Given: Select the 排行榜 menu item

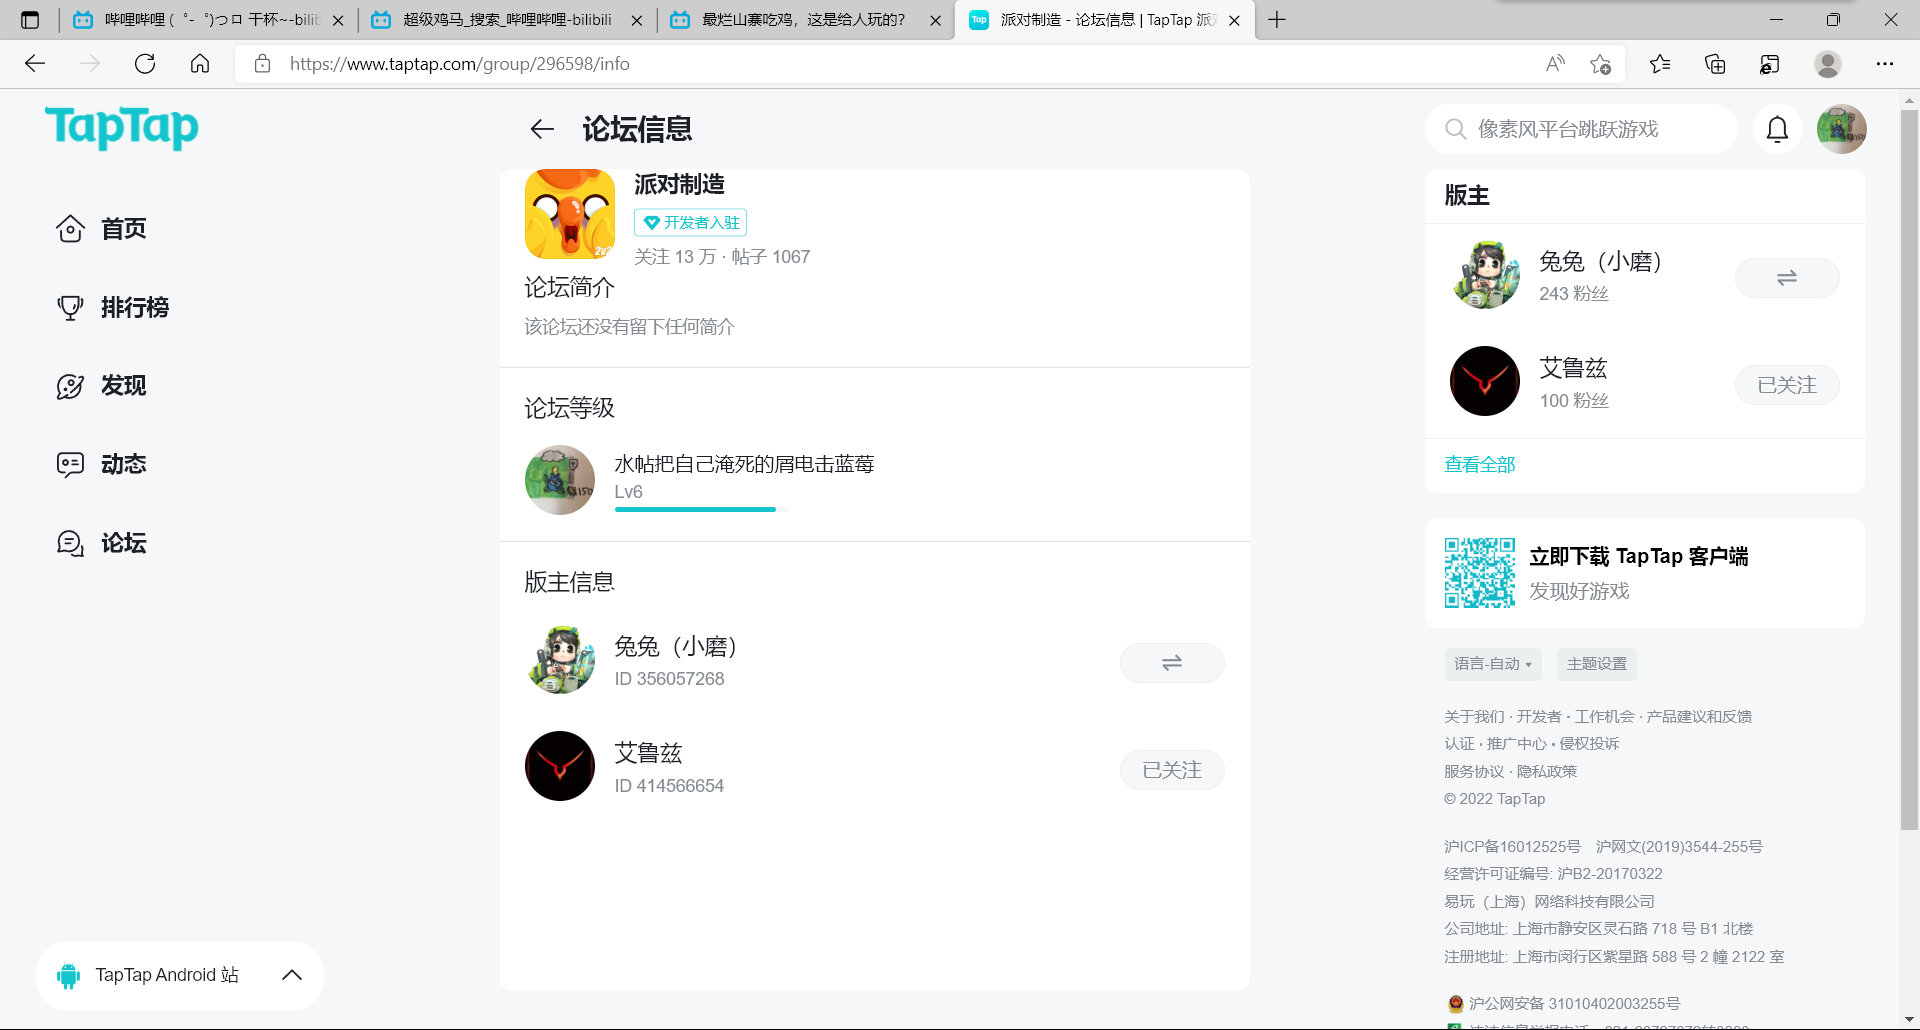Looking at the screenshot, I should point(135,307).
